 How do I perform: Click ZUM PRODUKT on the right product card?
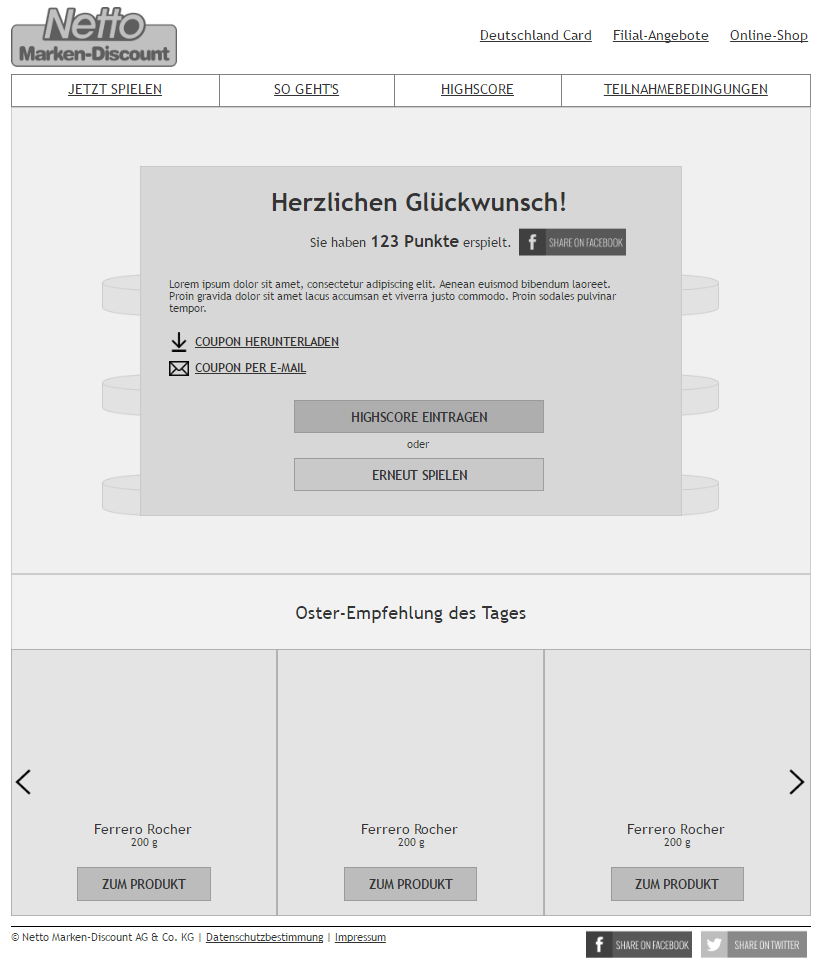[677, 884]
